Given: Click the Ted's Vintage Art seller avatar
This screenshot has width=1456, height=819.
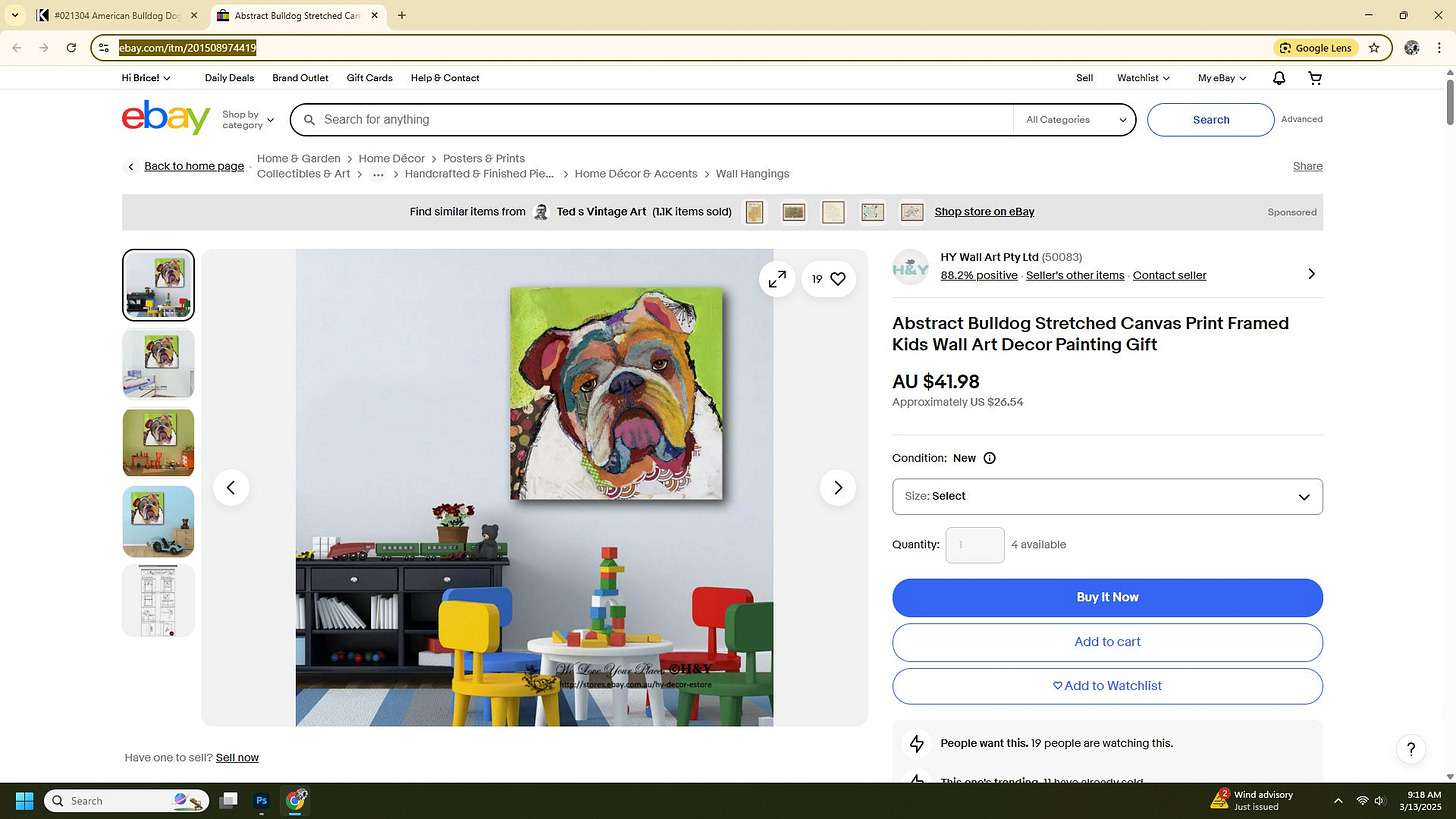Looking at the screenshot, I should click(541, 212).
